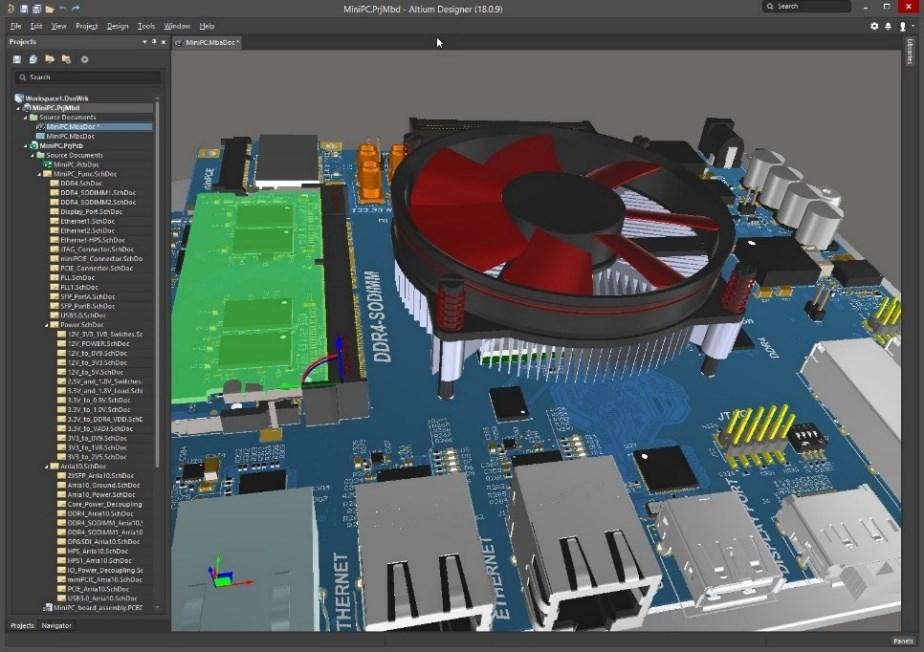Open notifications via the bell icon
The height and width of the screenshot is (652, 924).
tap(888, 26)
